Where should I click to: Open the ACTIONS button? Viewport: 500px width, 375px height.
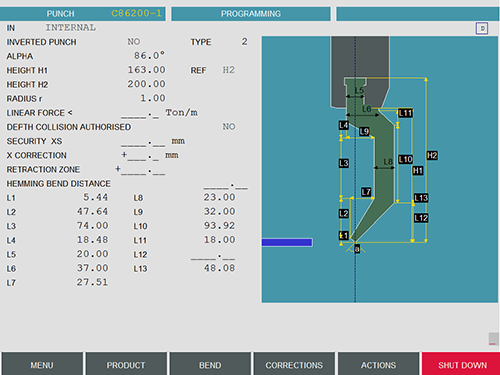(x=378, y=364)
